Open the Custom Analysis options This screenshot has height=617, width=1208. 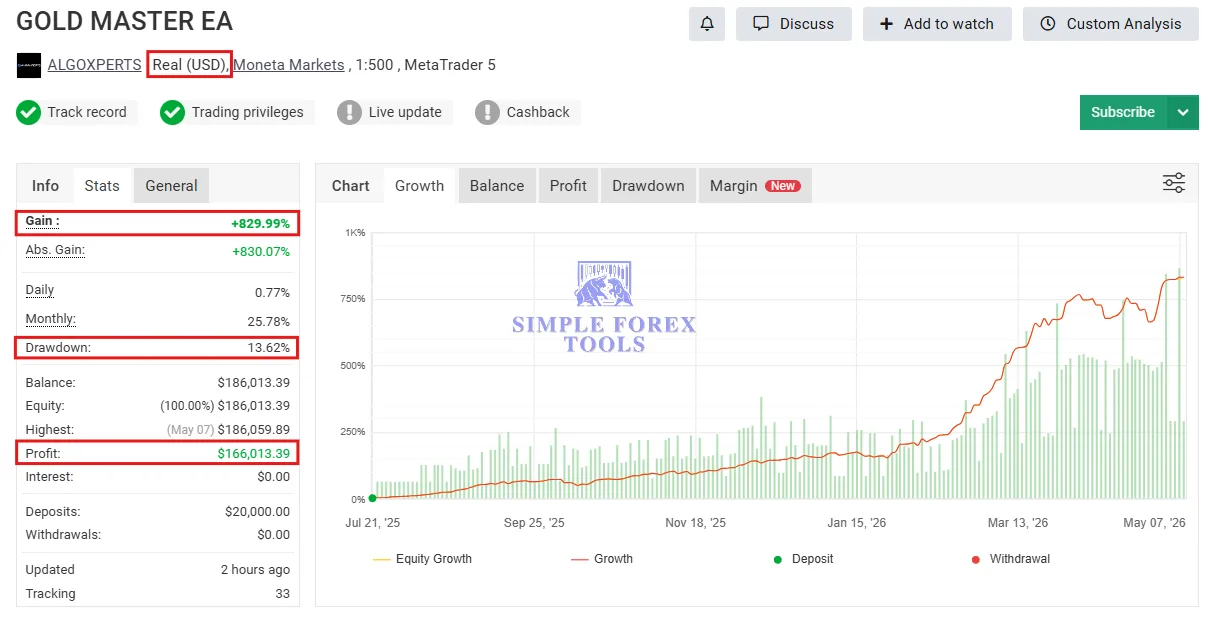(1111, 24)
